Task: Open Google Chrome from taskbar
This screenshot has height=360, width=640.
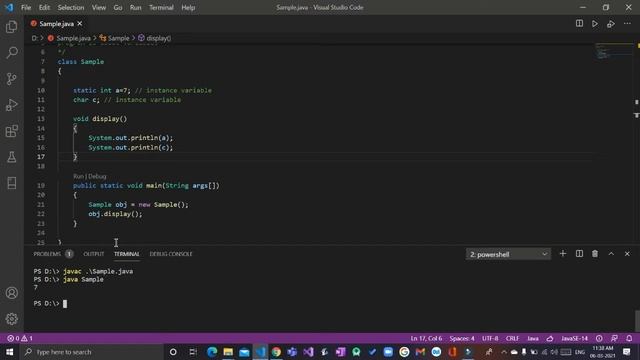Action: click(276, 352)
